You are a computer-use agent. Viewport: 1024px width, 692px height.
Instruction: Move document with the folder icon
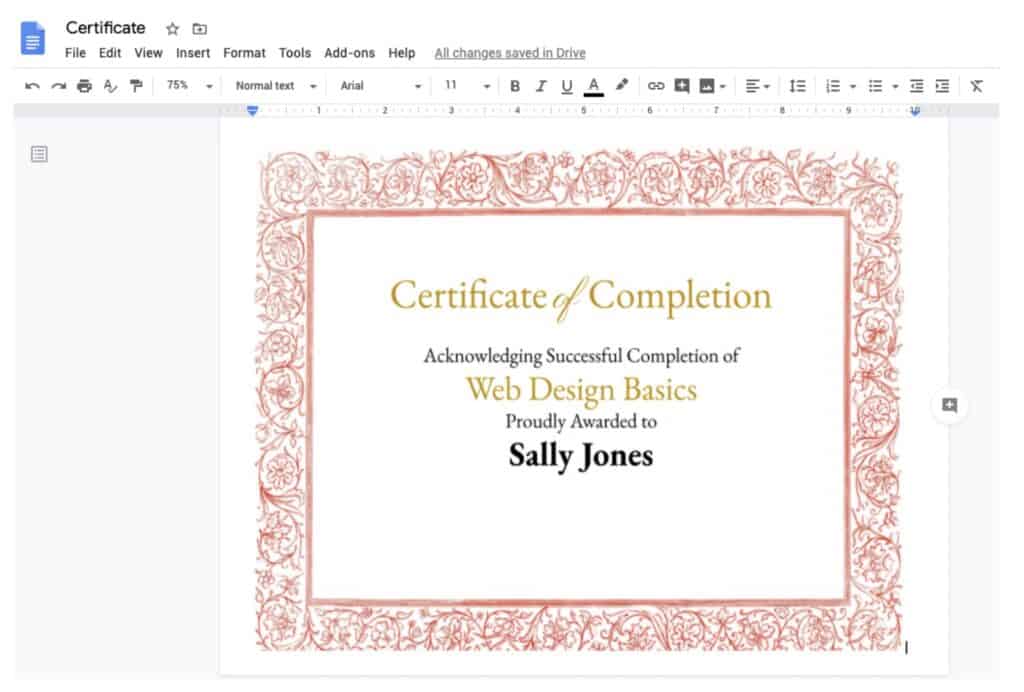pyautogui.click(x=200, y=29)
